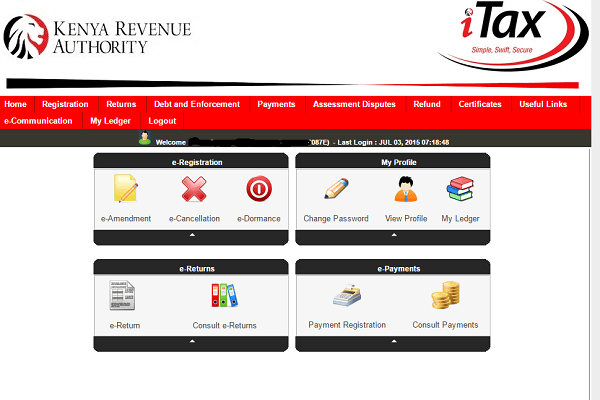Screen dimensions: 600x400
Task: Click the red X e-Cancellation icon
Action: click(194, 189)
